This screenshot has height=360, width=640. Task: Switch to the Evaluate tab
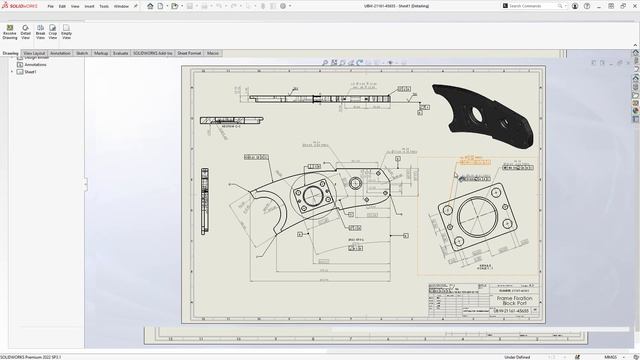click(120, 53)
